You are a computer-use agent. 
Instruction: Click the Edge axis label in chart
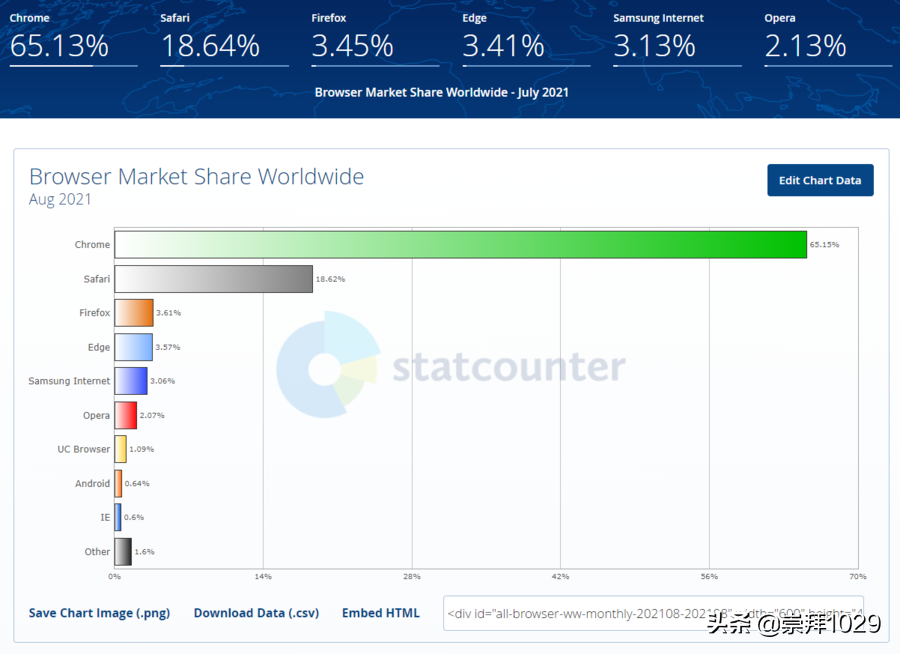(x=99, y=347)
